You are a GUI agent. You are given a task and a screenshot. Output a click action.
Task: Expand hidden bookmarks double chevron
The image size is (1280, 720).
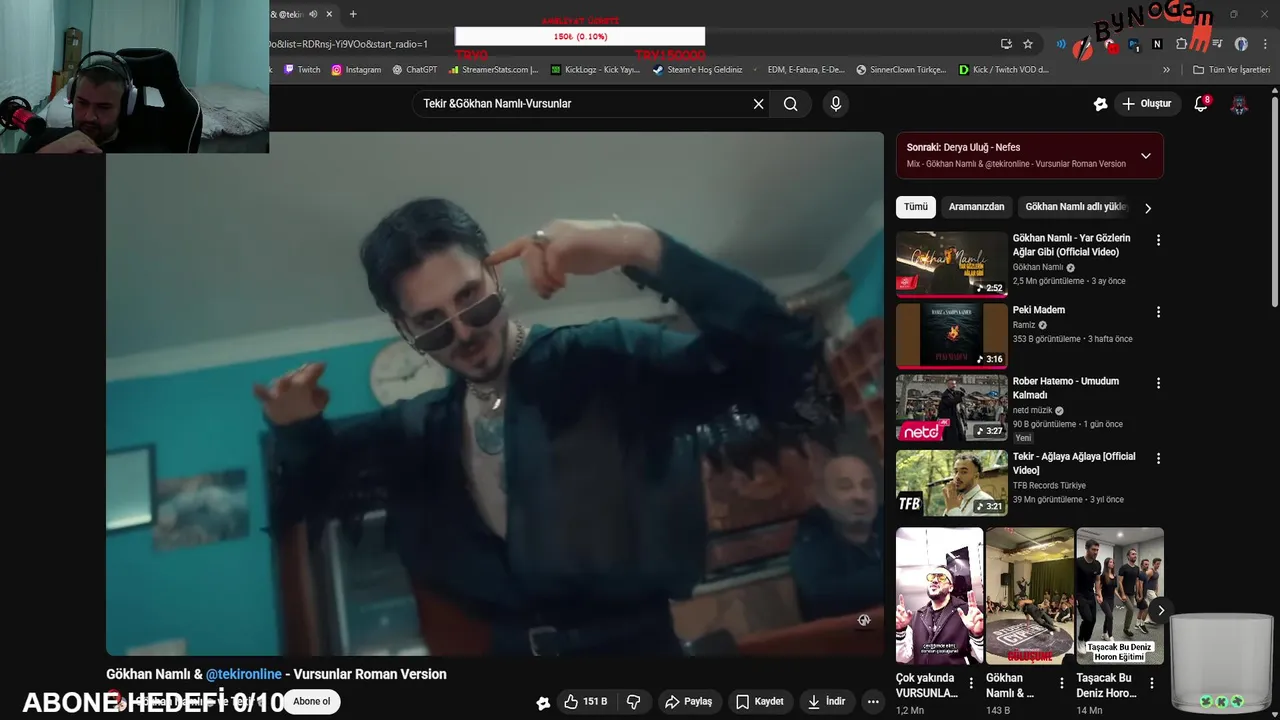[x=1166, y=70]
